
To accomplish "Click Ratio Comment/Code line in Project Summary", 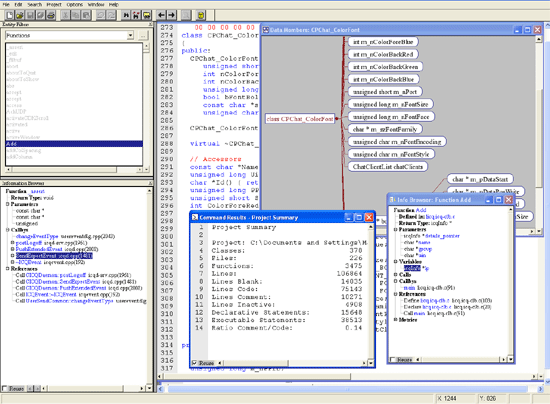I will (x=287, y=328).
